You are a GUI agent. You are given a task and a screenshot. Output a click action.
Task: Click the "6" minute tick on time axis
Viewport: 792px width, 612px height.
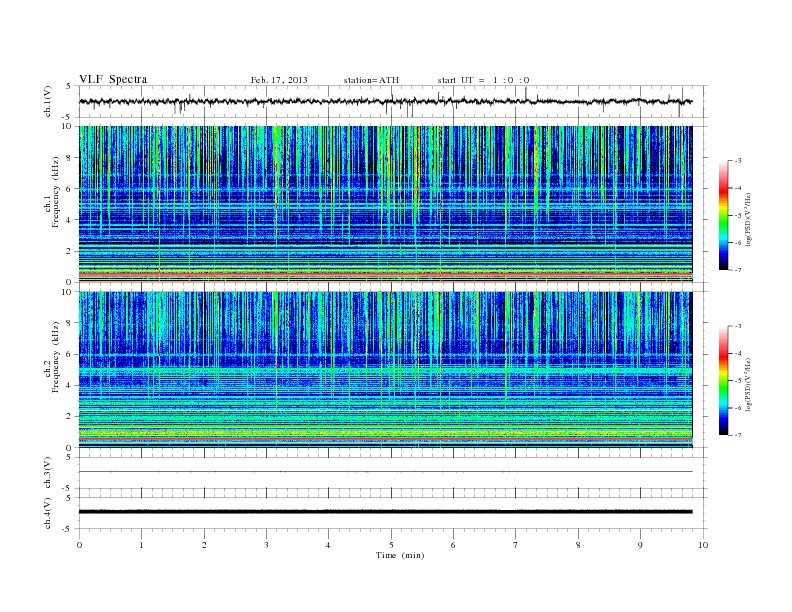[453, 545]
